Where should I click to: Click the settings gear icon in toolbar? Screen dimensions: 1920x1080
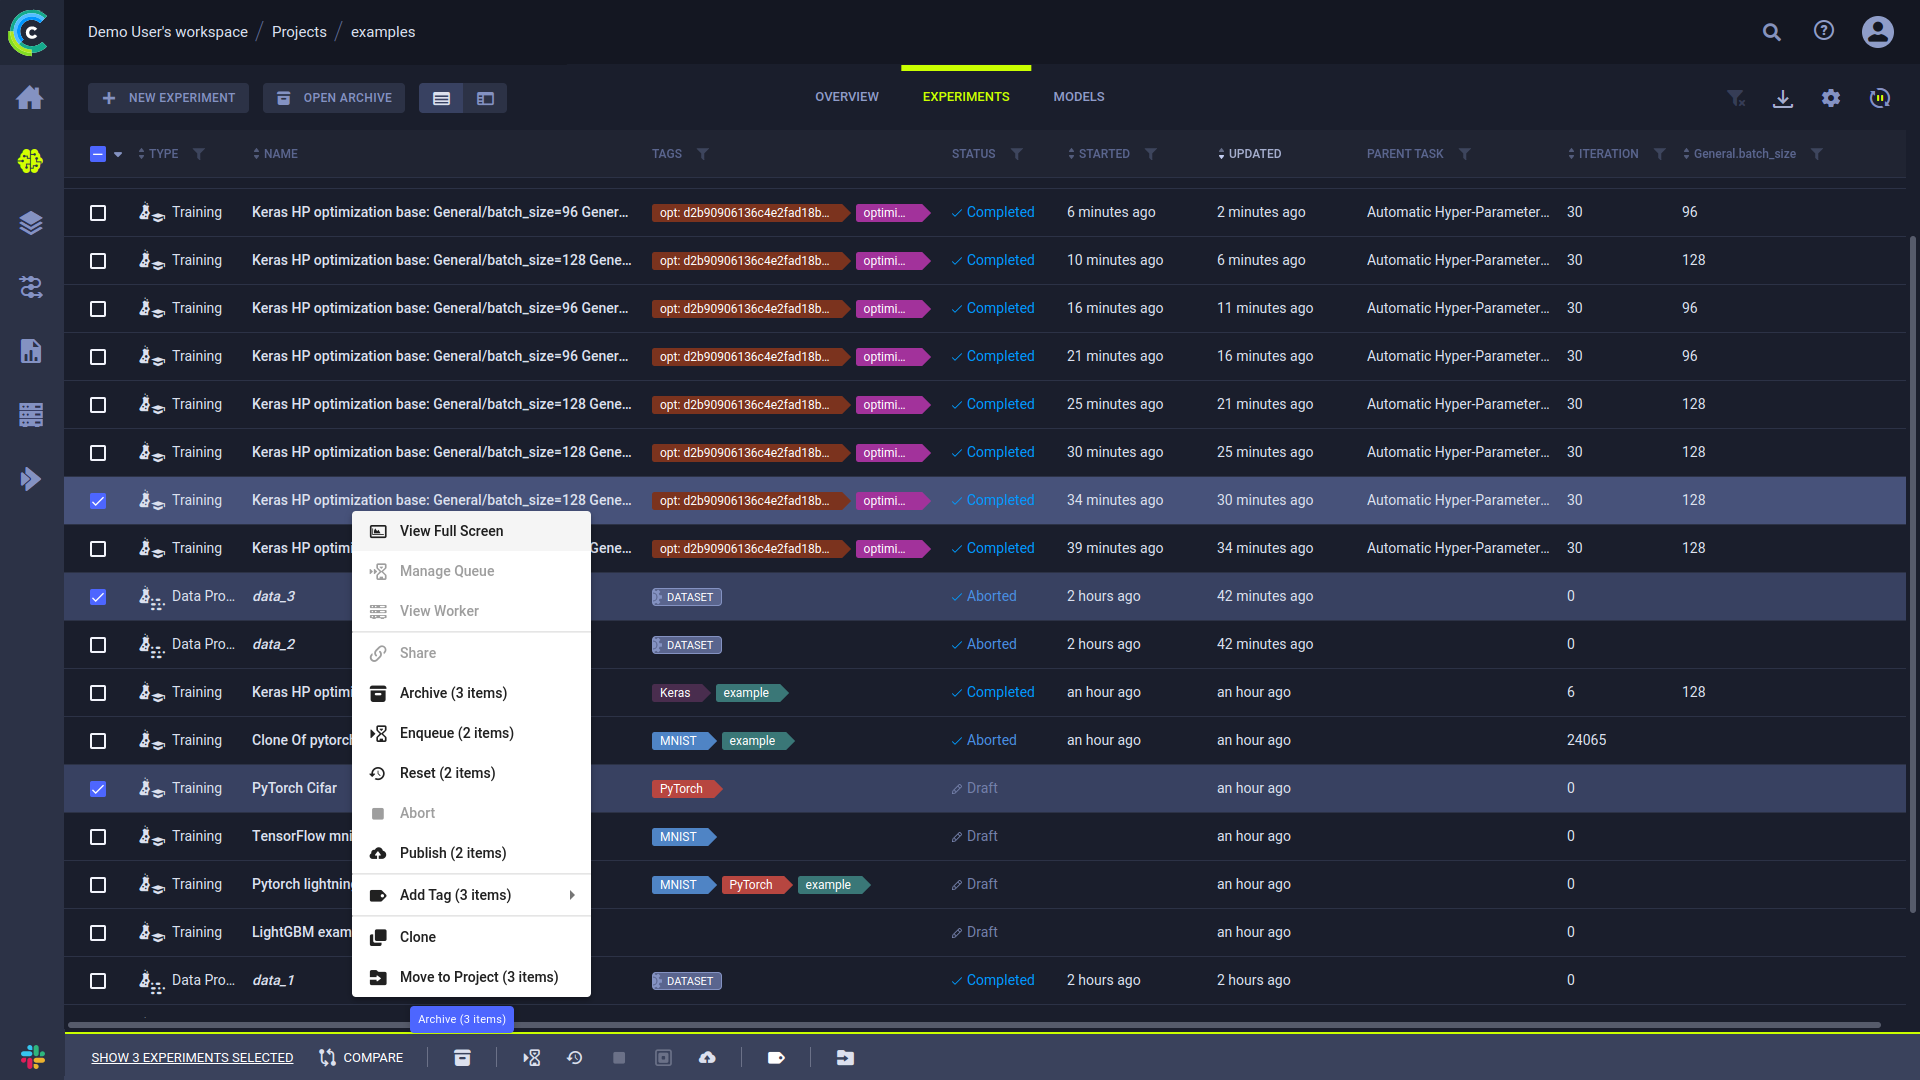pos(1830,98)
